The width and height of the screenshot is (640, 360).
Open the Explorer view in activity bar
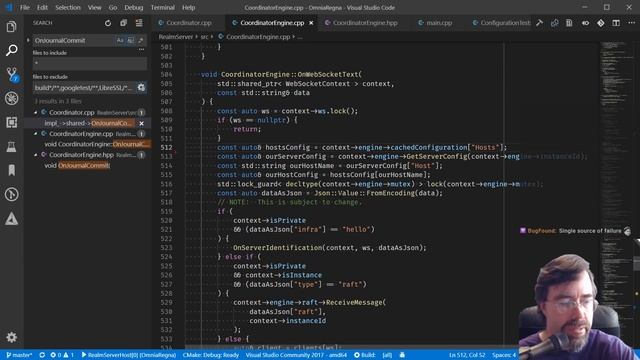[x=11, y=27]
